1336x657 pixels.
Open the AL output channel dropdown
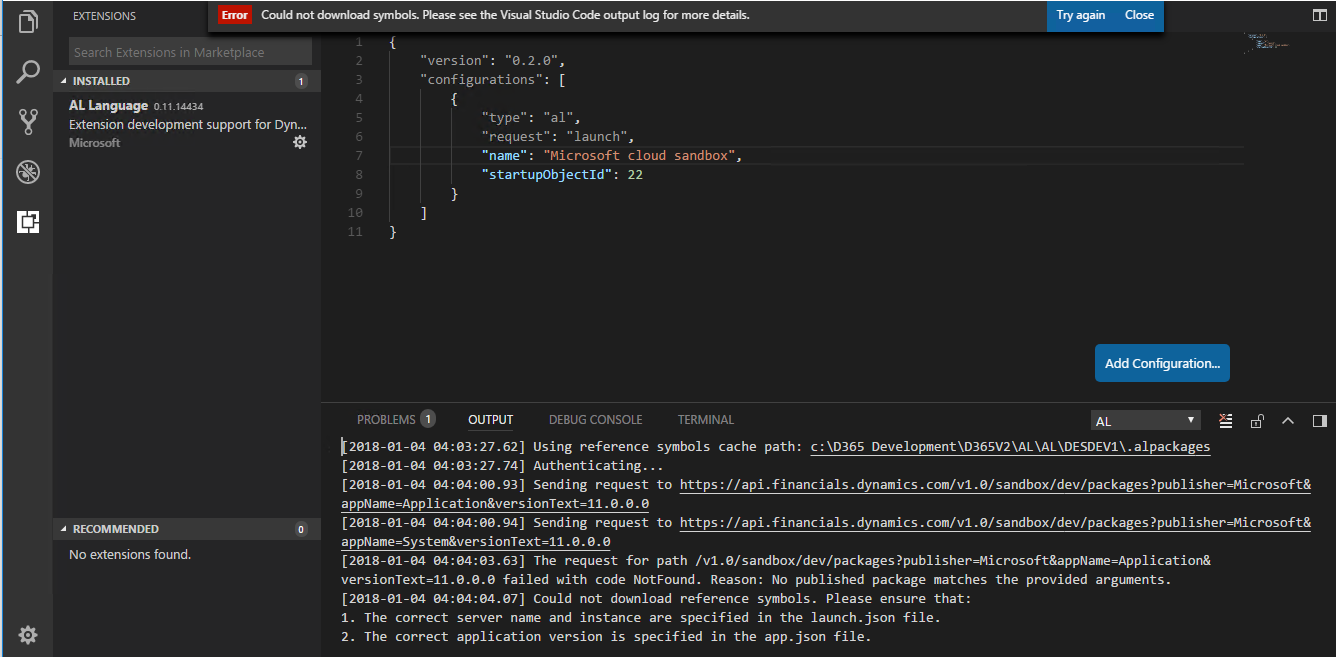[x=1145, y=419]
